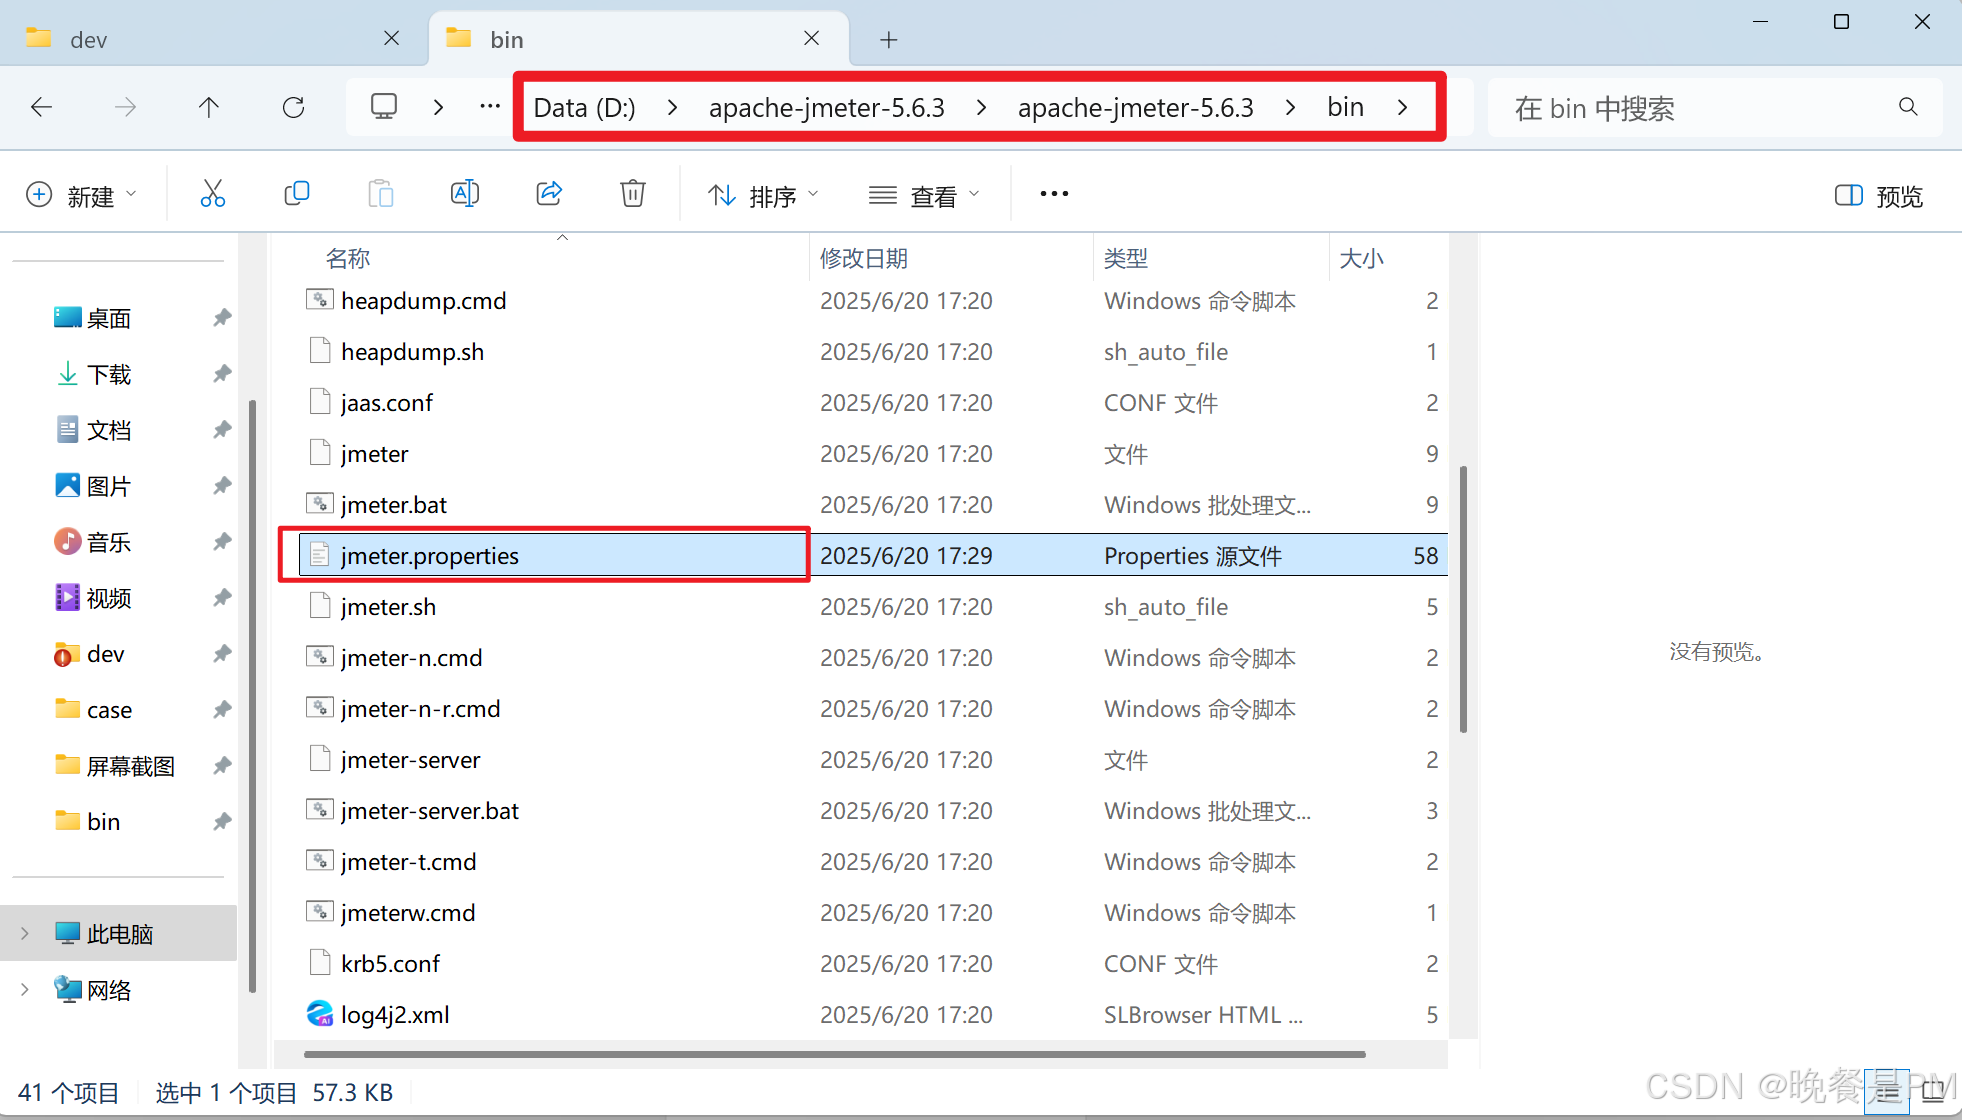Click the bin breadcrumb segment

[x=1346, y=107]
